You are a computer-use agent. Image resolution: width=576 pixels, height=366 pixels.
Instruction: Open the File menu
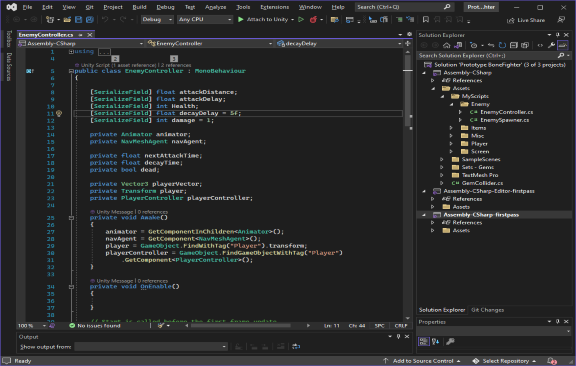(27, 7)
